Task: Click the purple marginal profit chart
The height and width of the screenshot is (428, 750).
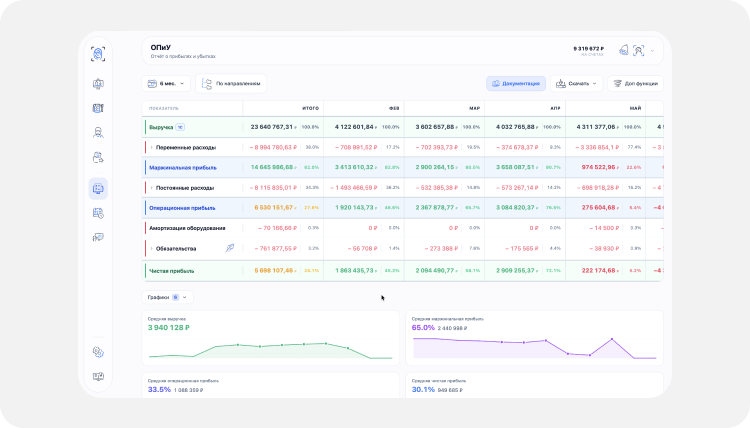Action: [x=535, y=348]
